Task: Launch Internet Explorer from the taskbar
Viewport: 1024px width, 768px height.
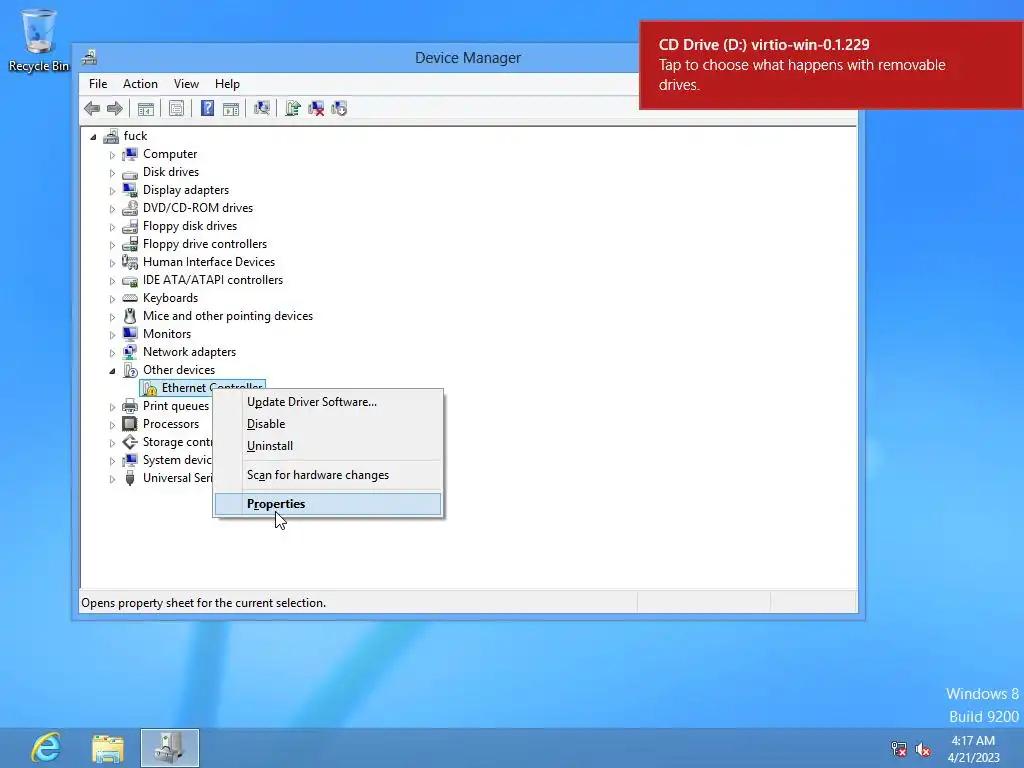Action: (x=46, y=747)
